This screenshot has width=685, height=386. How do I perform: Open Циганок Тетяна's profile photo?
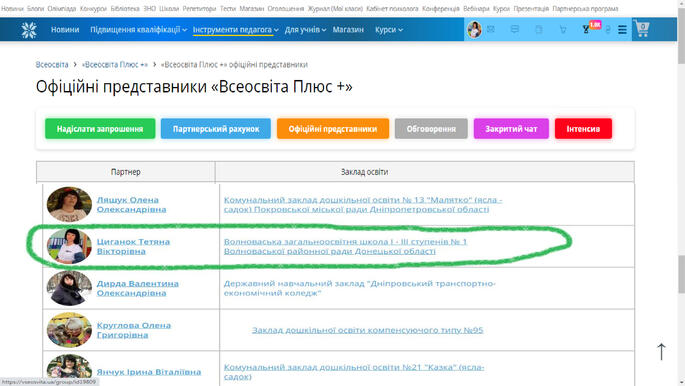[x=69, y=246]
